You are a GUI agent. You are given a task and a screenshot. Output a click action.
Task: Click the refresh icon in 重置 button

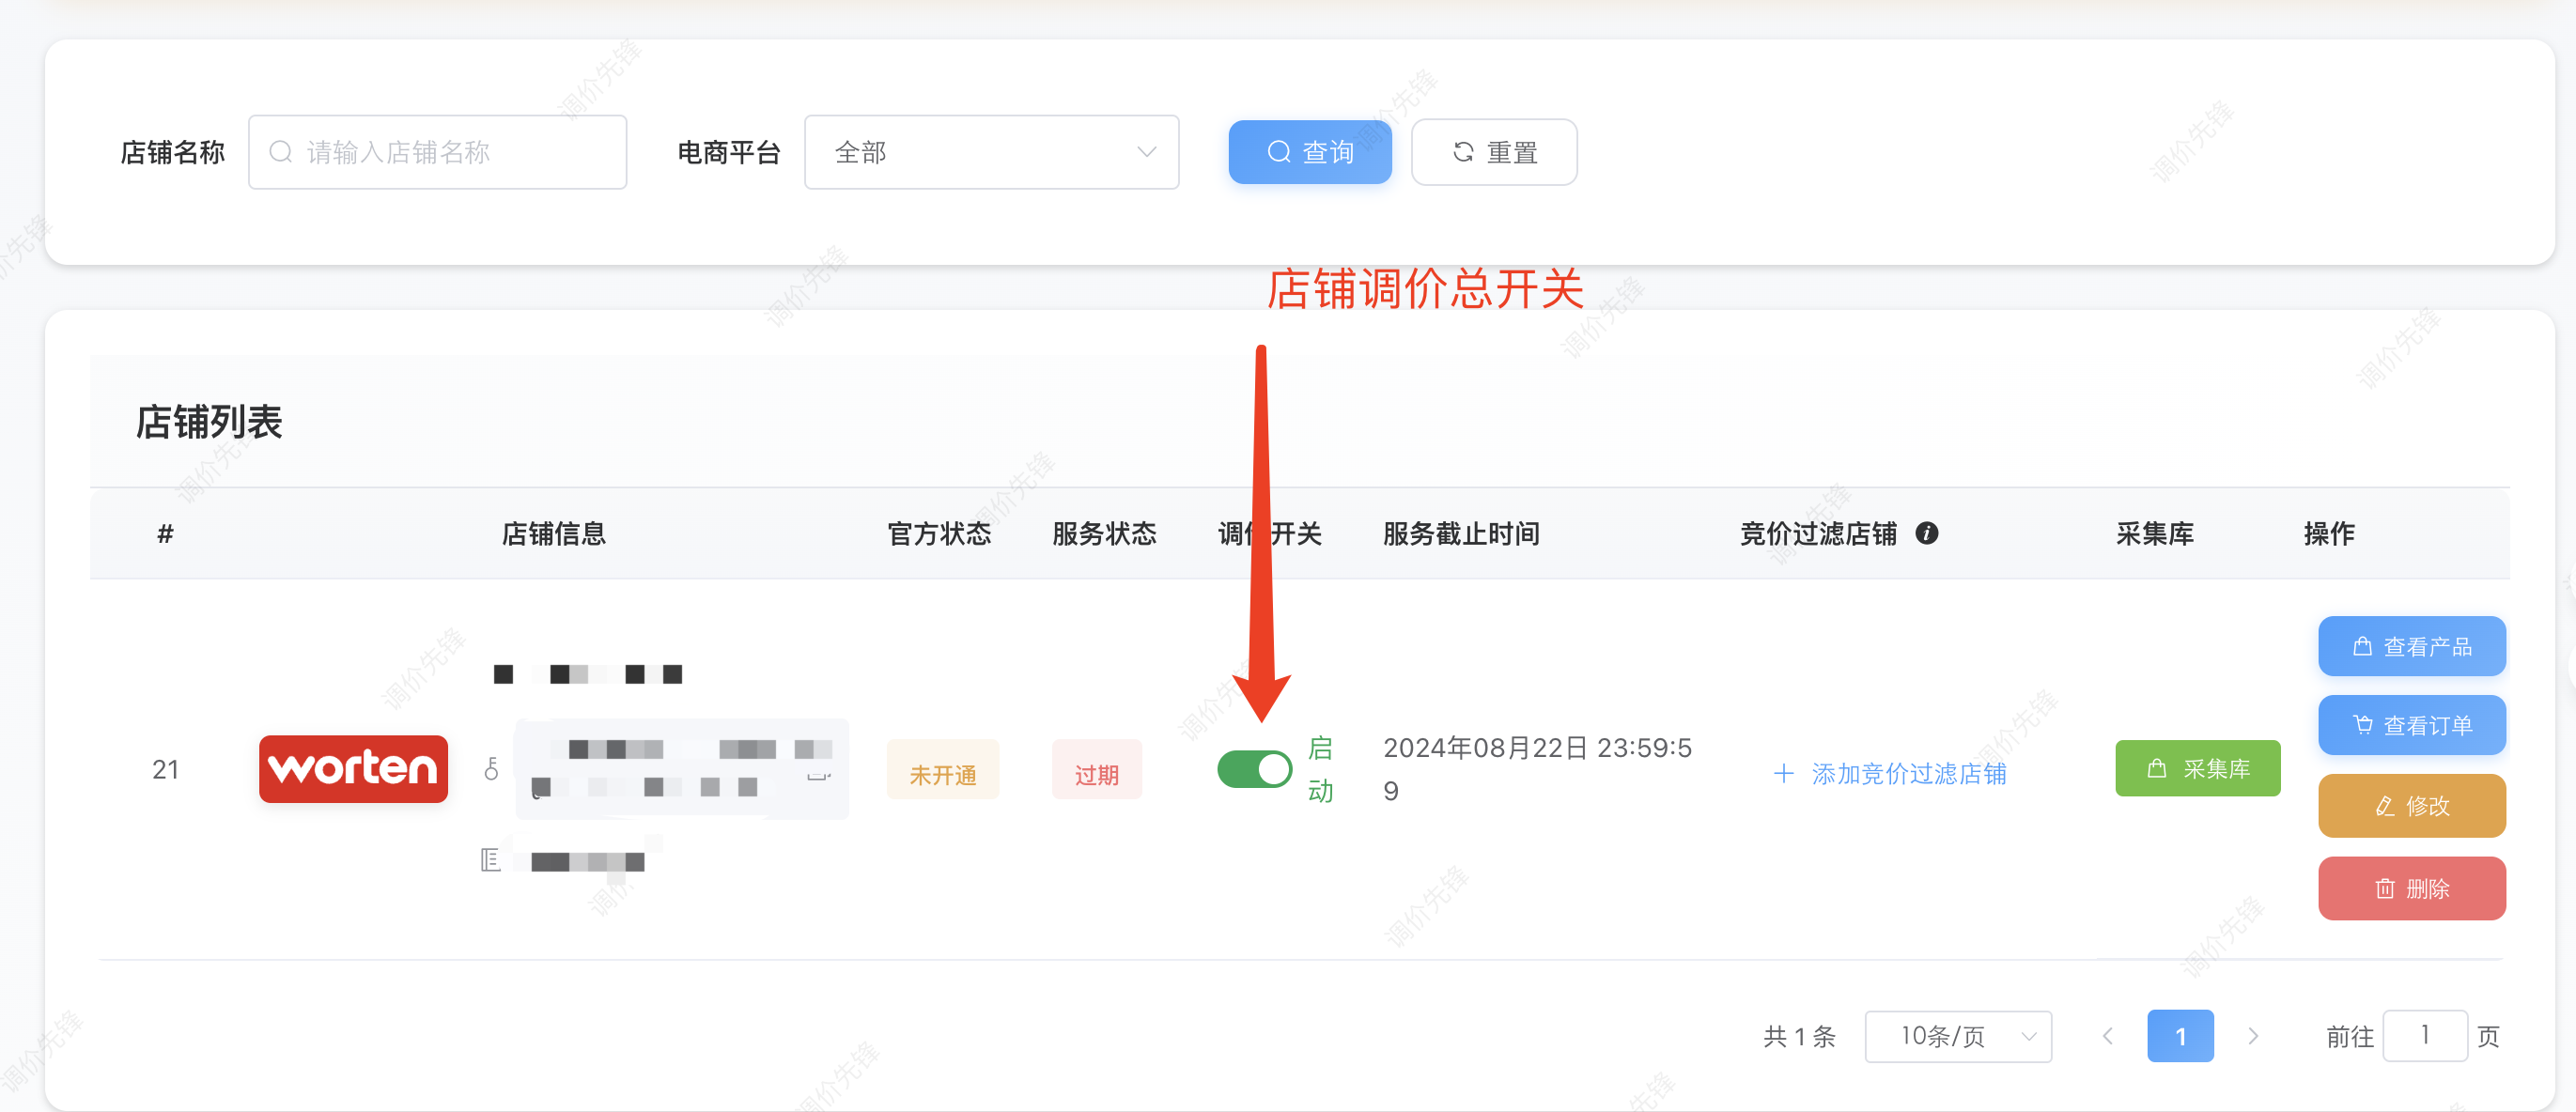pyautogui.click(x=1463, y=152)
